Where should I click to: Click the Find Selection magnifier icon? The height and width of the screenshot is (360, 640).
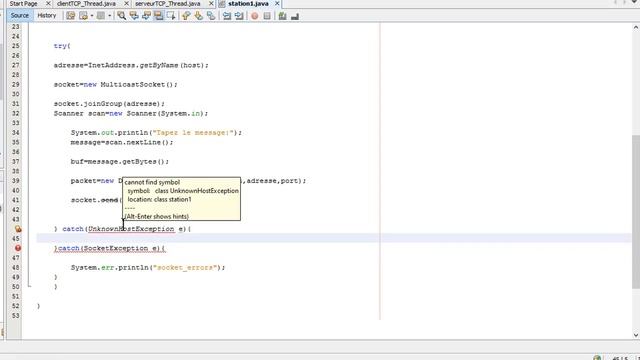pos(122,16)
